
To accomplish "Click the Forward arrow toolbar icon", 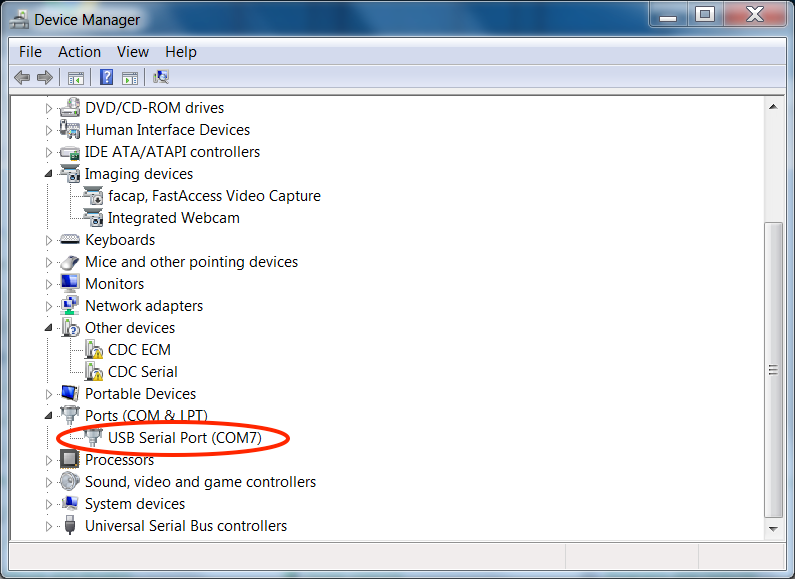I will pos(45,78).
